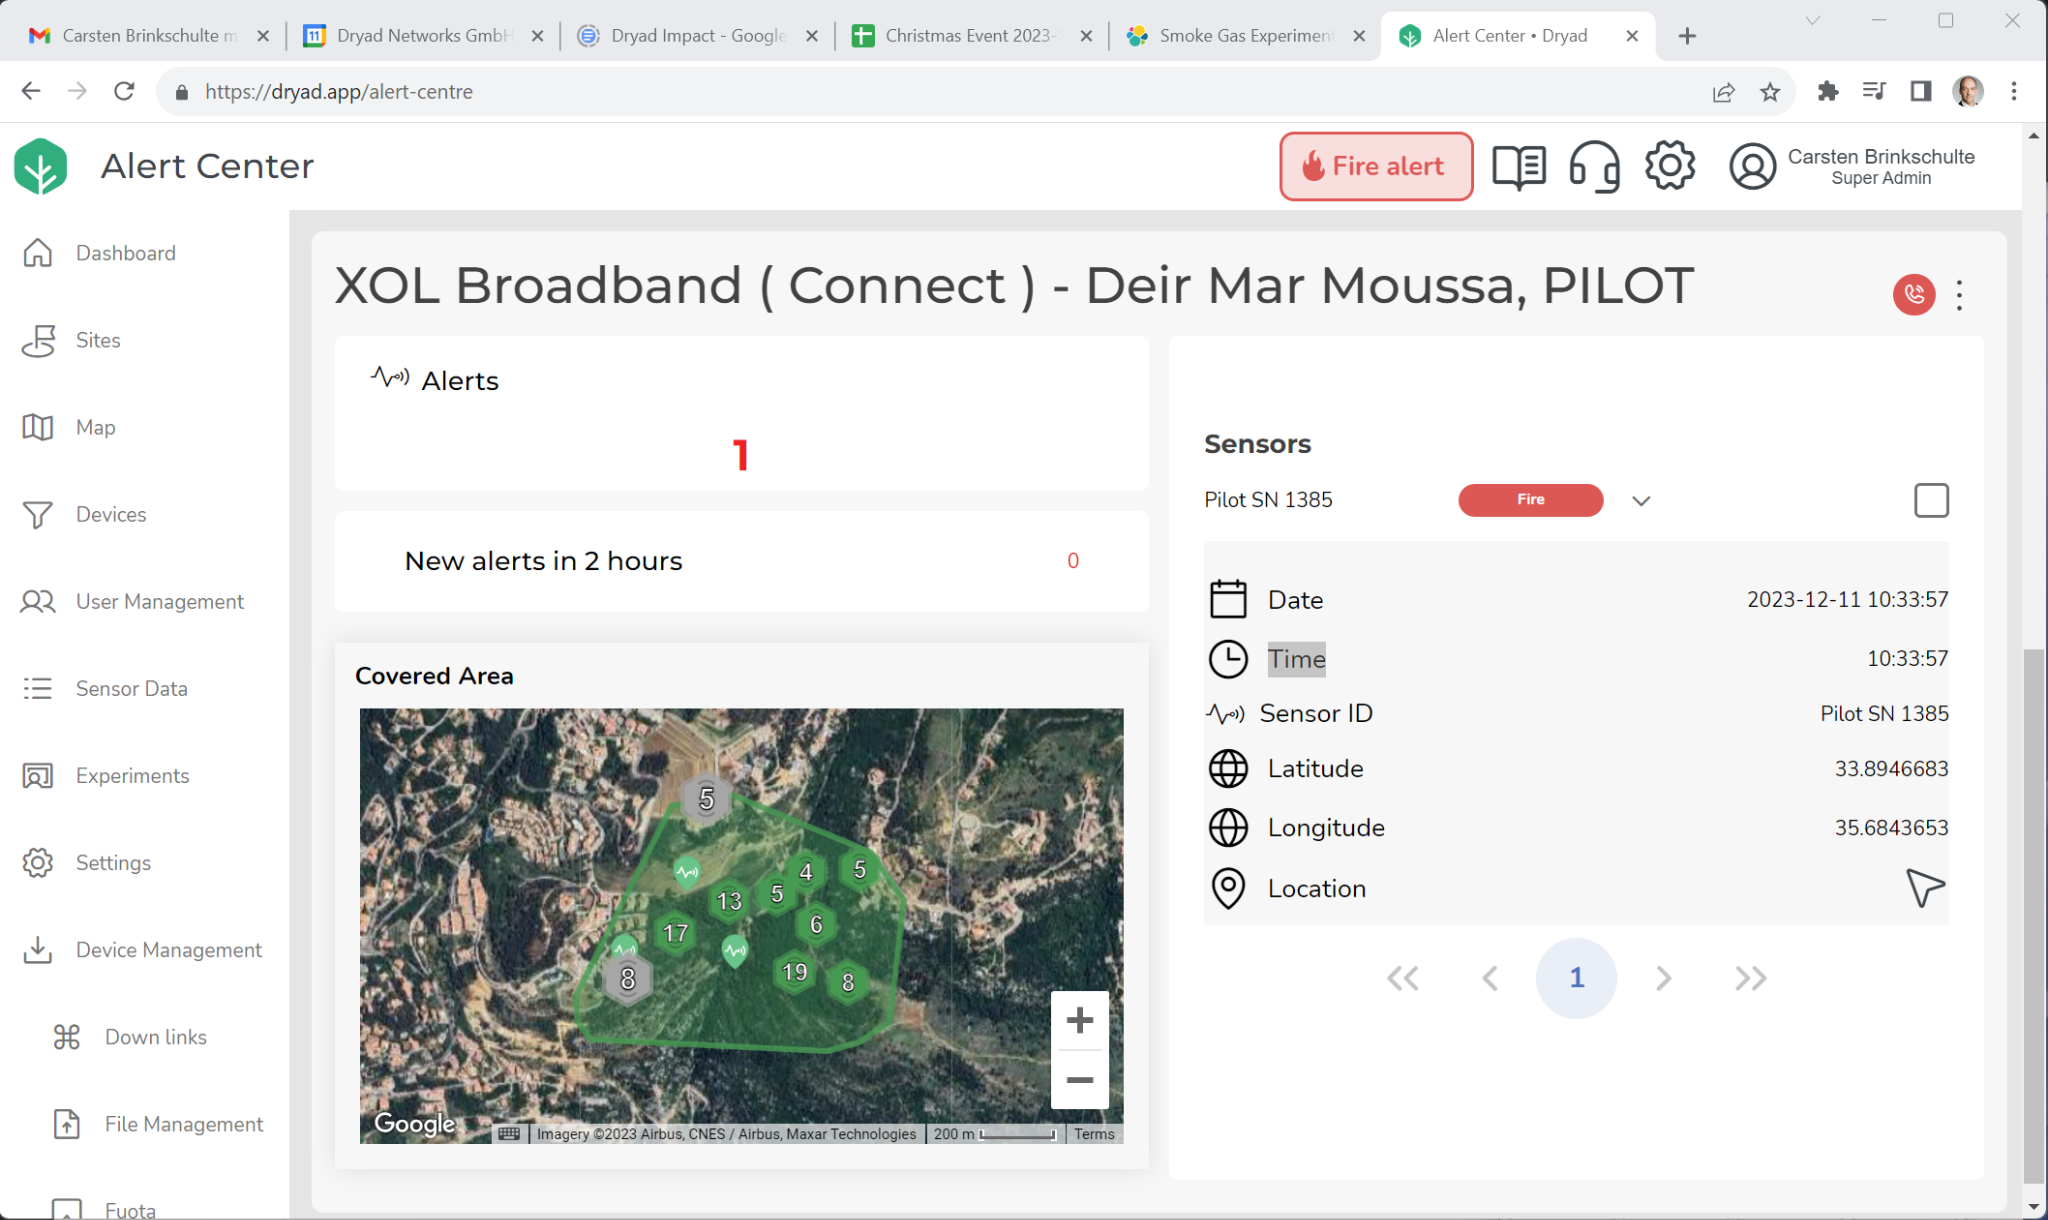Select page 1 in pagination
2048x1220 pixels.
pyautogui.click(x=1576, y=978)
